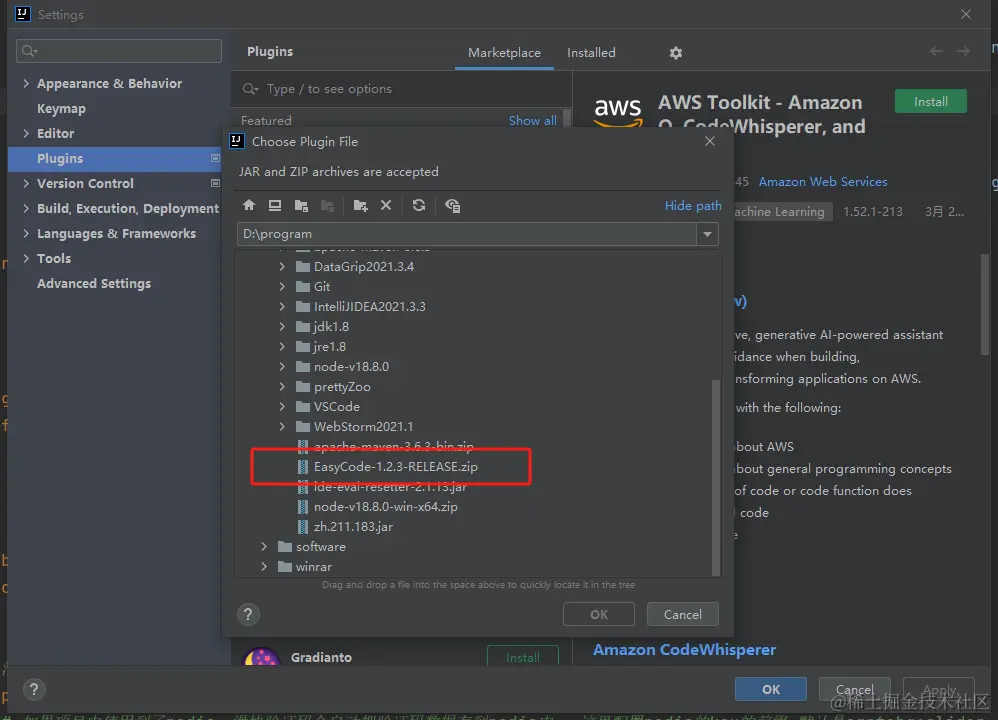Select Plugins in settings sidebar
The height and width of the screenshot is (720, 998).
pyautogui.click(x=115, y=159)
